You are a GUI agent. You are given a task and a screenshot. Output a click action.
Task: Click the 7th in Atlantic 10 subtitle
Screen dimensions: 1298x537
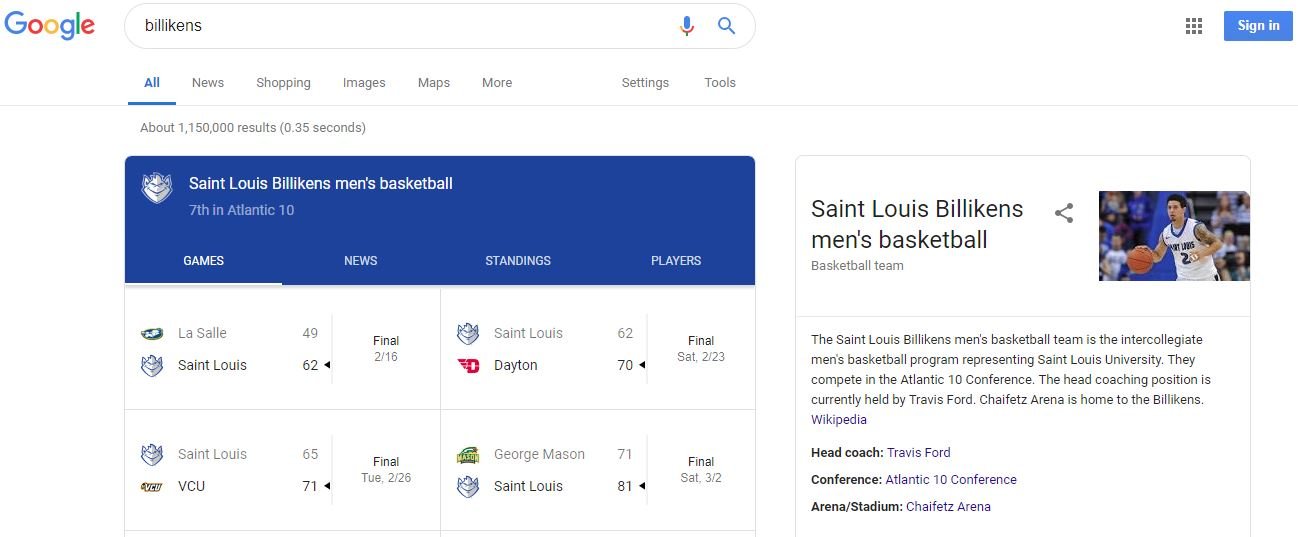click(241, 210)
